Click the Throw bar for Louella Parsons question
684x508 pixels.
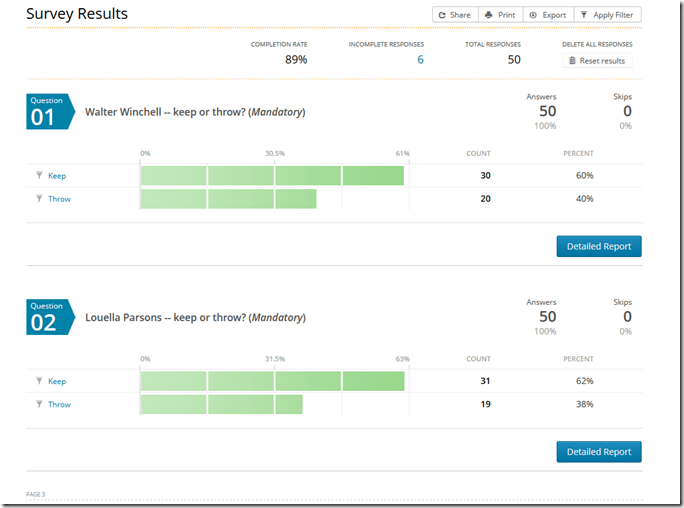click(221, 405)
